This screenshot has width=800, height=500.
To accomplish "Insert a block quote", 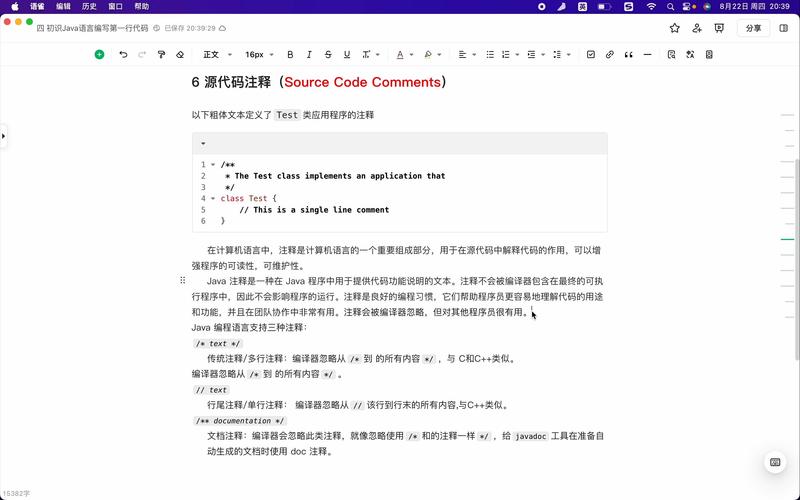I will 629,55.
